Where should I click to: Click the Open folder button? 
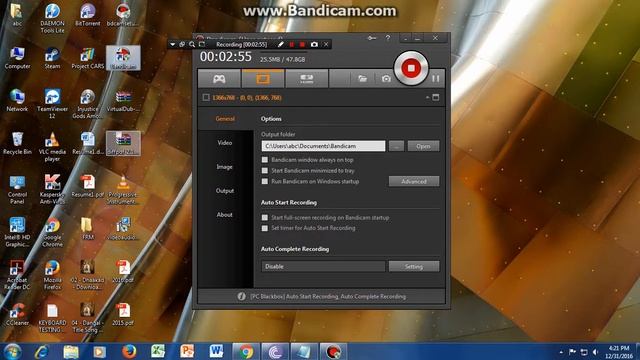tap(423, 146)
